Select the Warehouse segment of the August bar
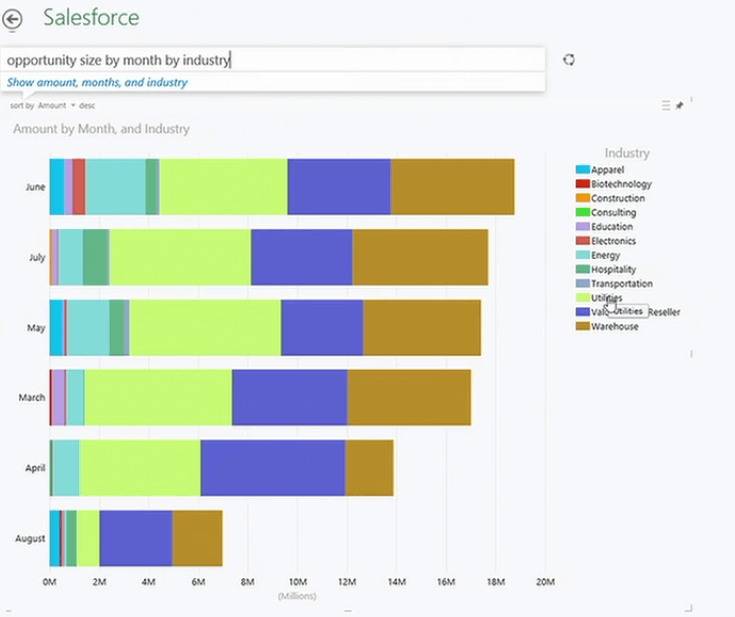Screen dimensions: 735x617 (197, 538)
